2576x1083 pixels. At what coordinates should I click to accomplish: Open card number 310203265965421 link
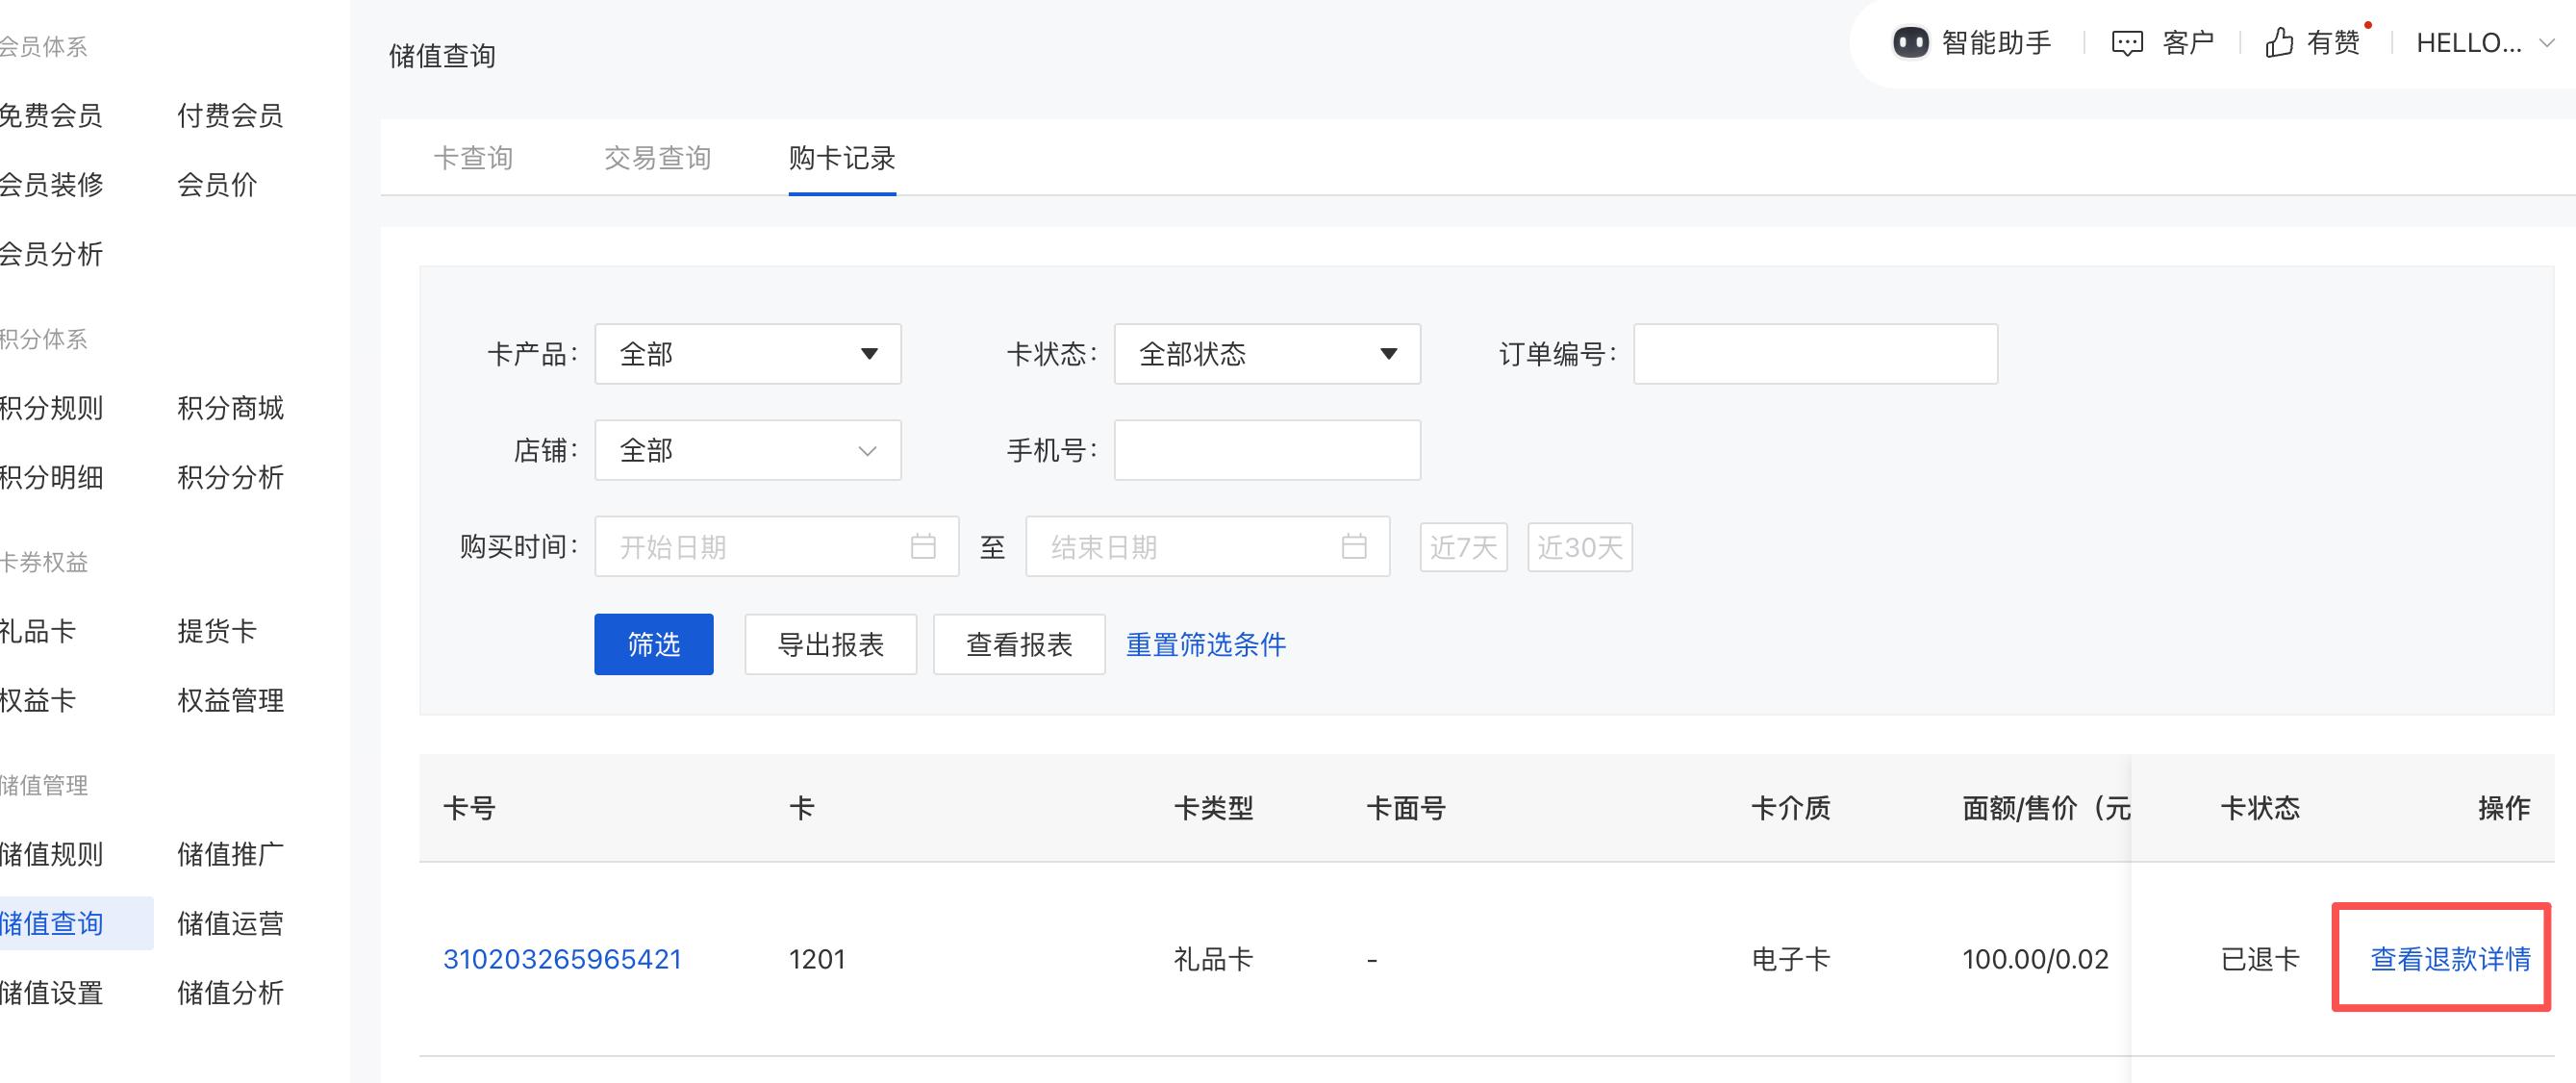point(562,959)
